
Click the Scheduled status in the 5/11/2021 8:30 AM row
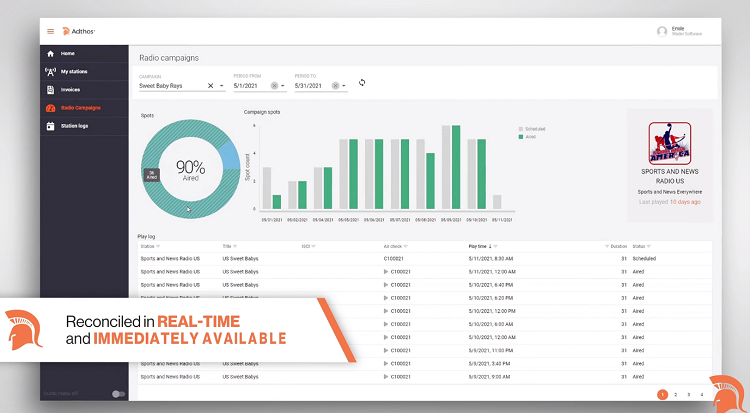point(644,258)
